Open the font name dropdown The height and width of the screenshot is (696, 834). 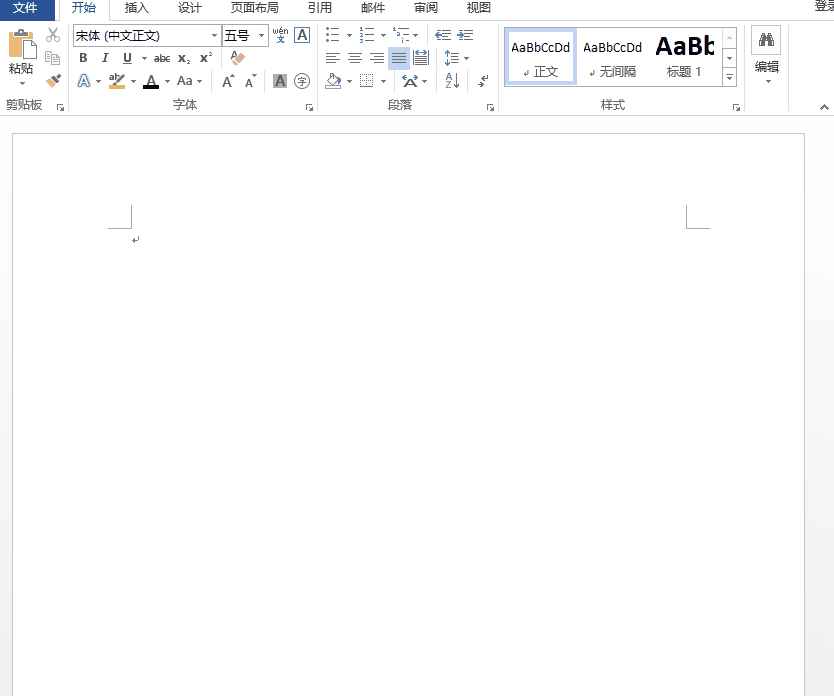coord(214,36)
